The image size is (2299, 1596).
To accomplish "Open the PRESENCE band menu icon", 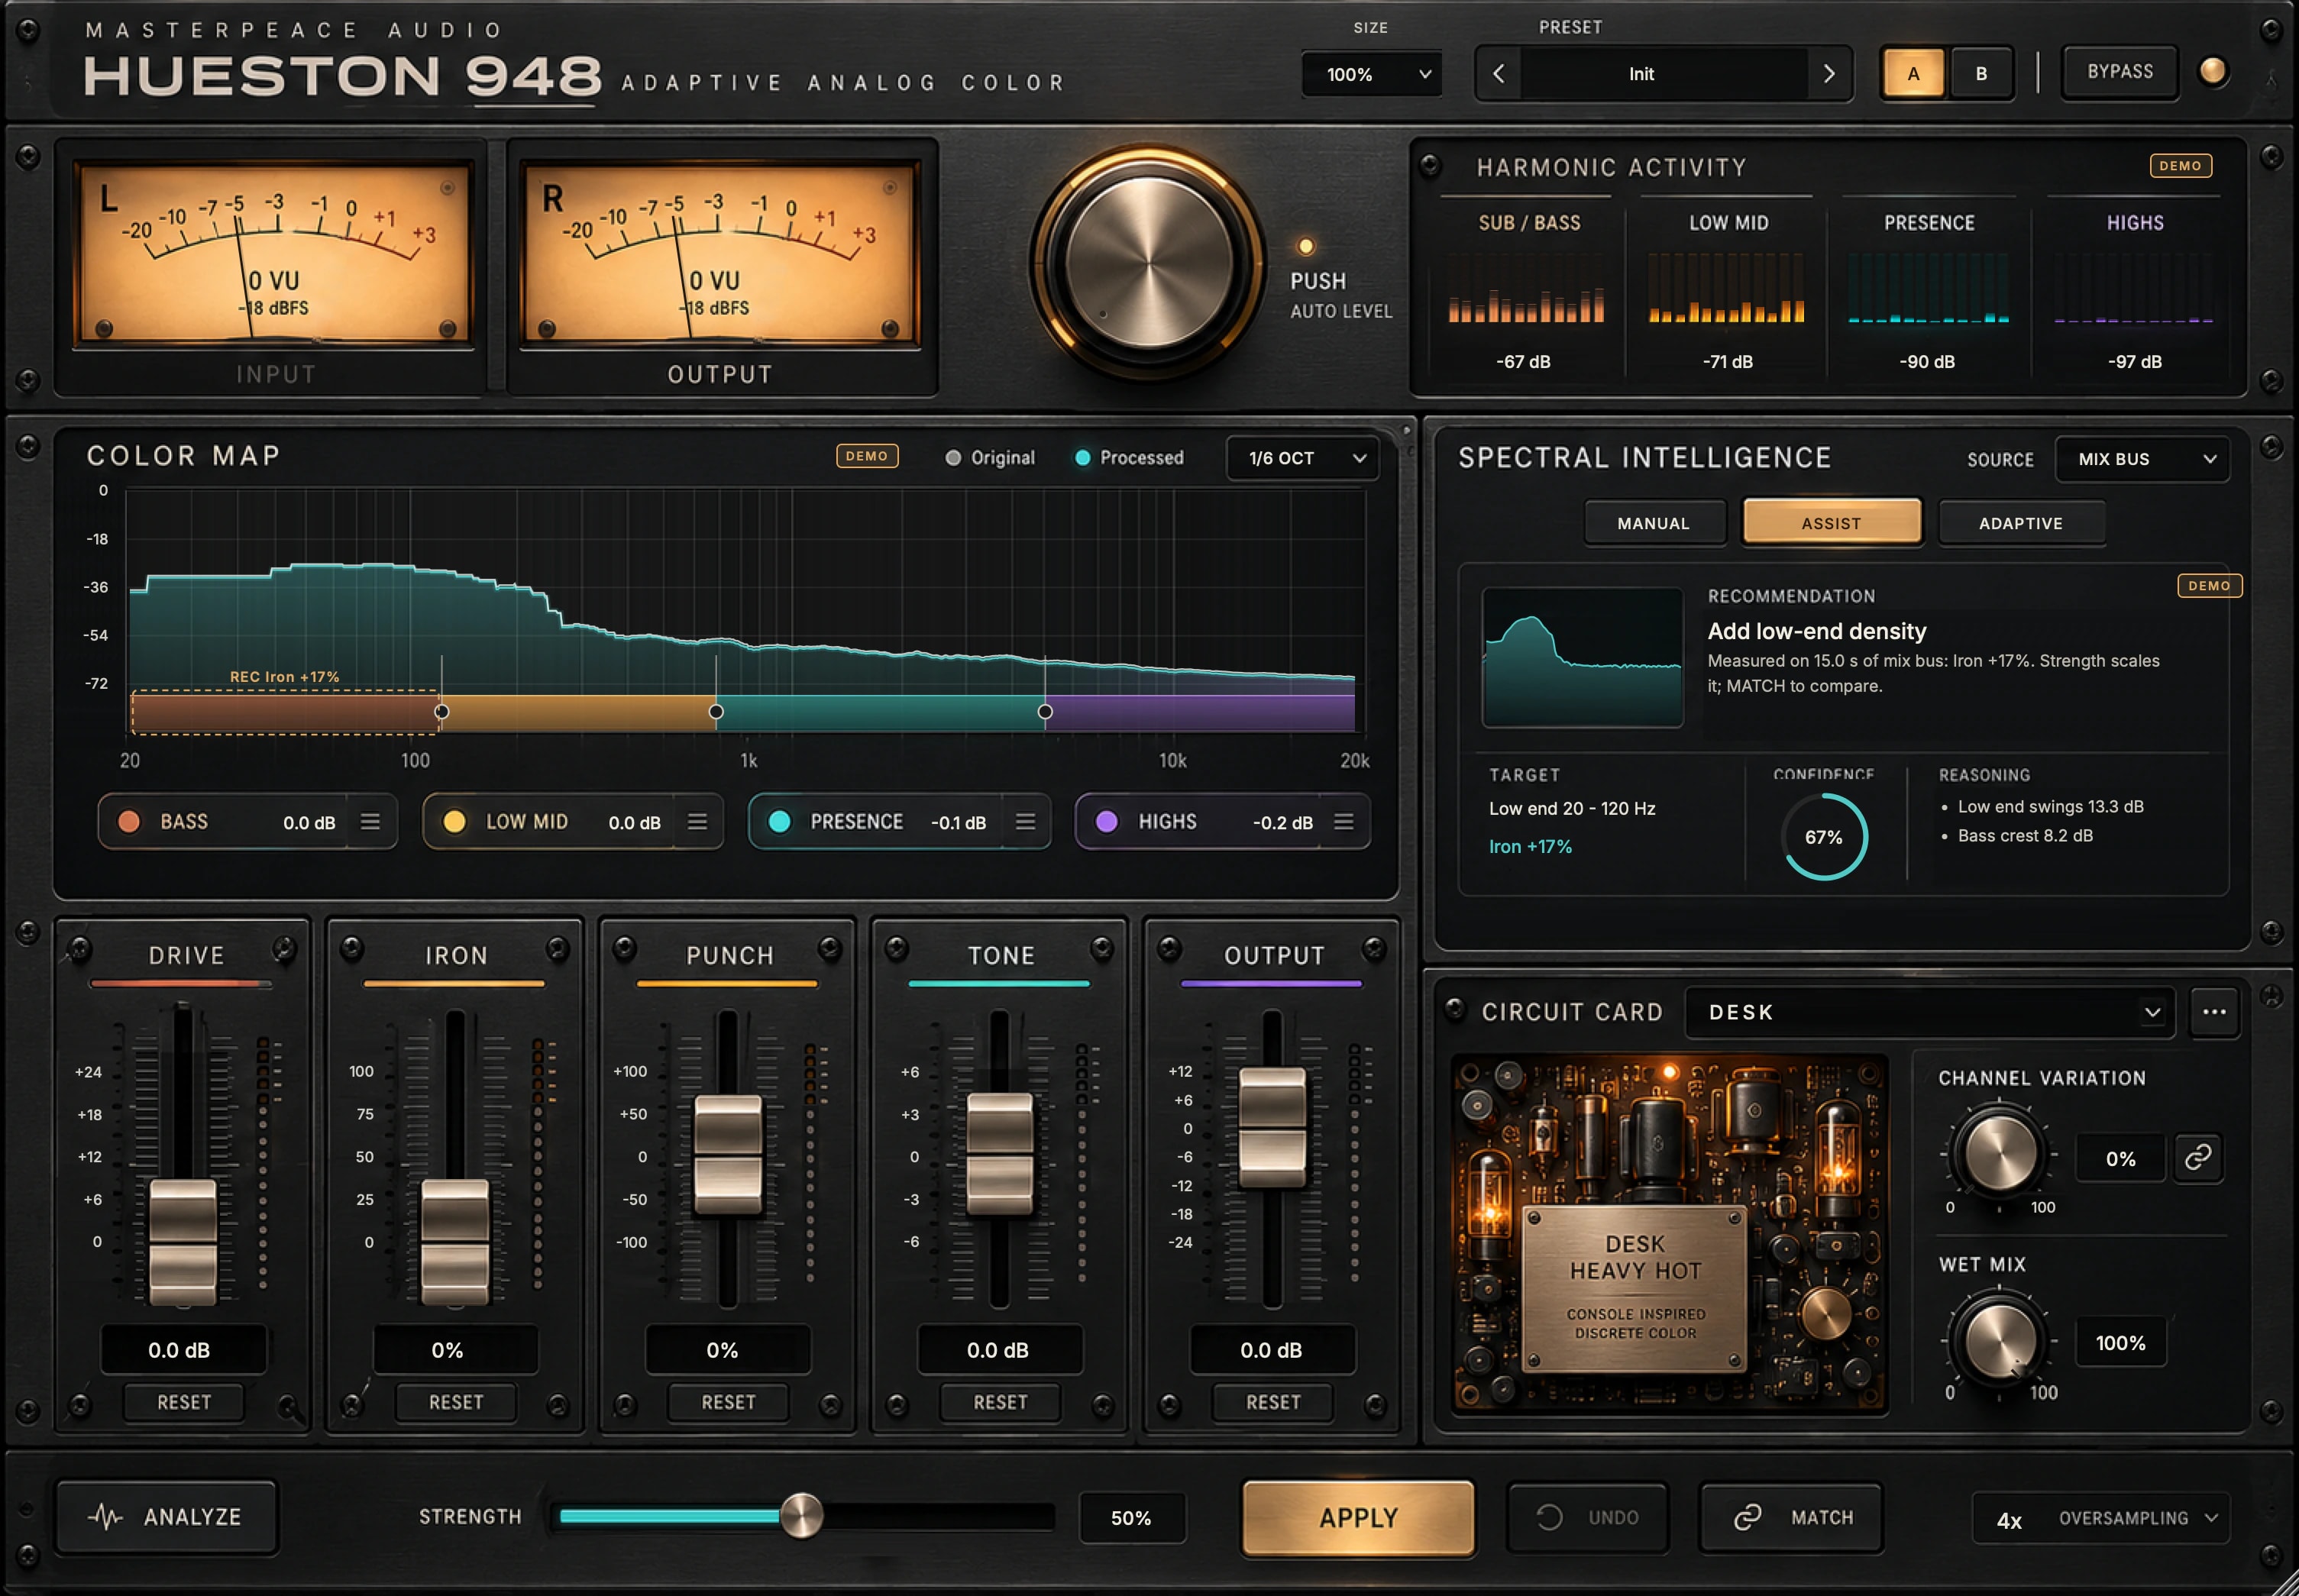I will point(1025,822).
